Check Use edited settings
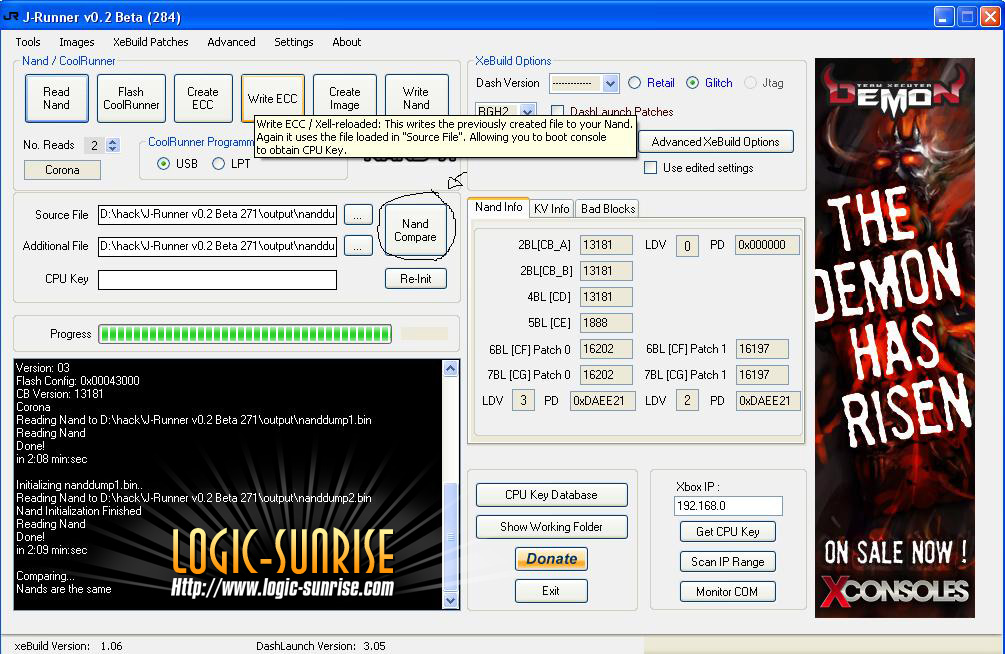1005x654 pixels. point(651,167)
